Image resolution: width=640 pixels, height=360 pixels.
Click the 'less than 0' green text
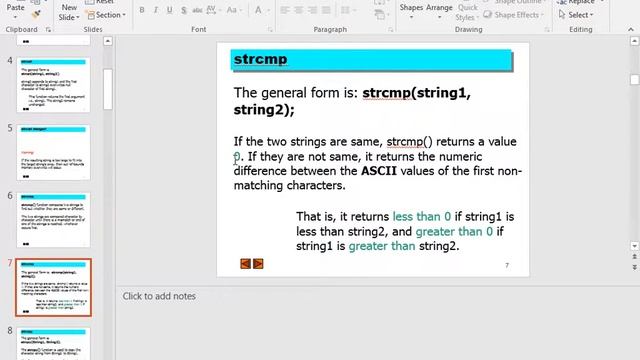(422, 216)
